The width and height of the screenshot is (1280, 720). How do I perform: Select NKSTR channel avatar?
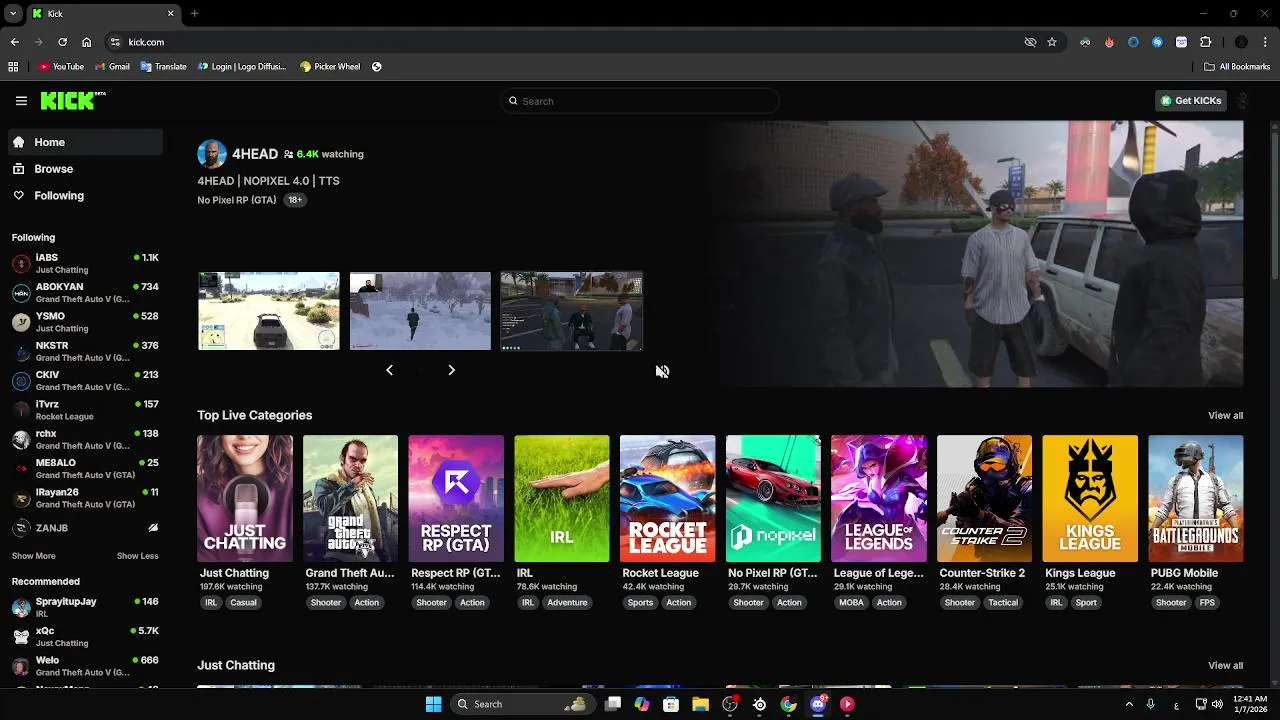click(x=21, y=351)
